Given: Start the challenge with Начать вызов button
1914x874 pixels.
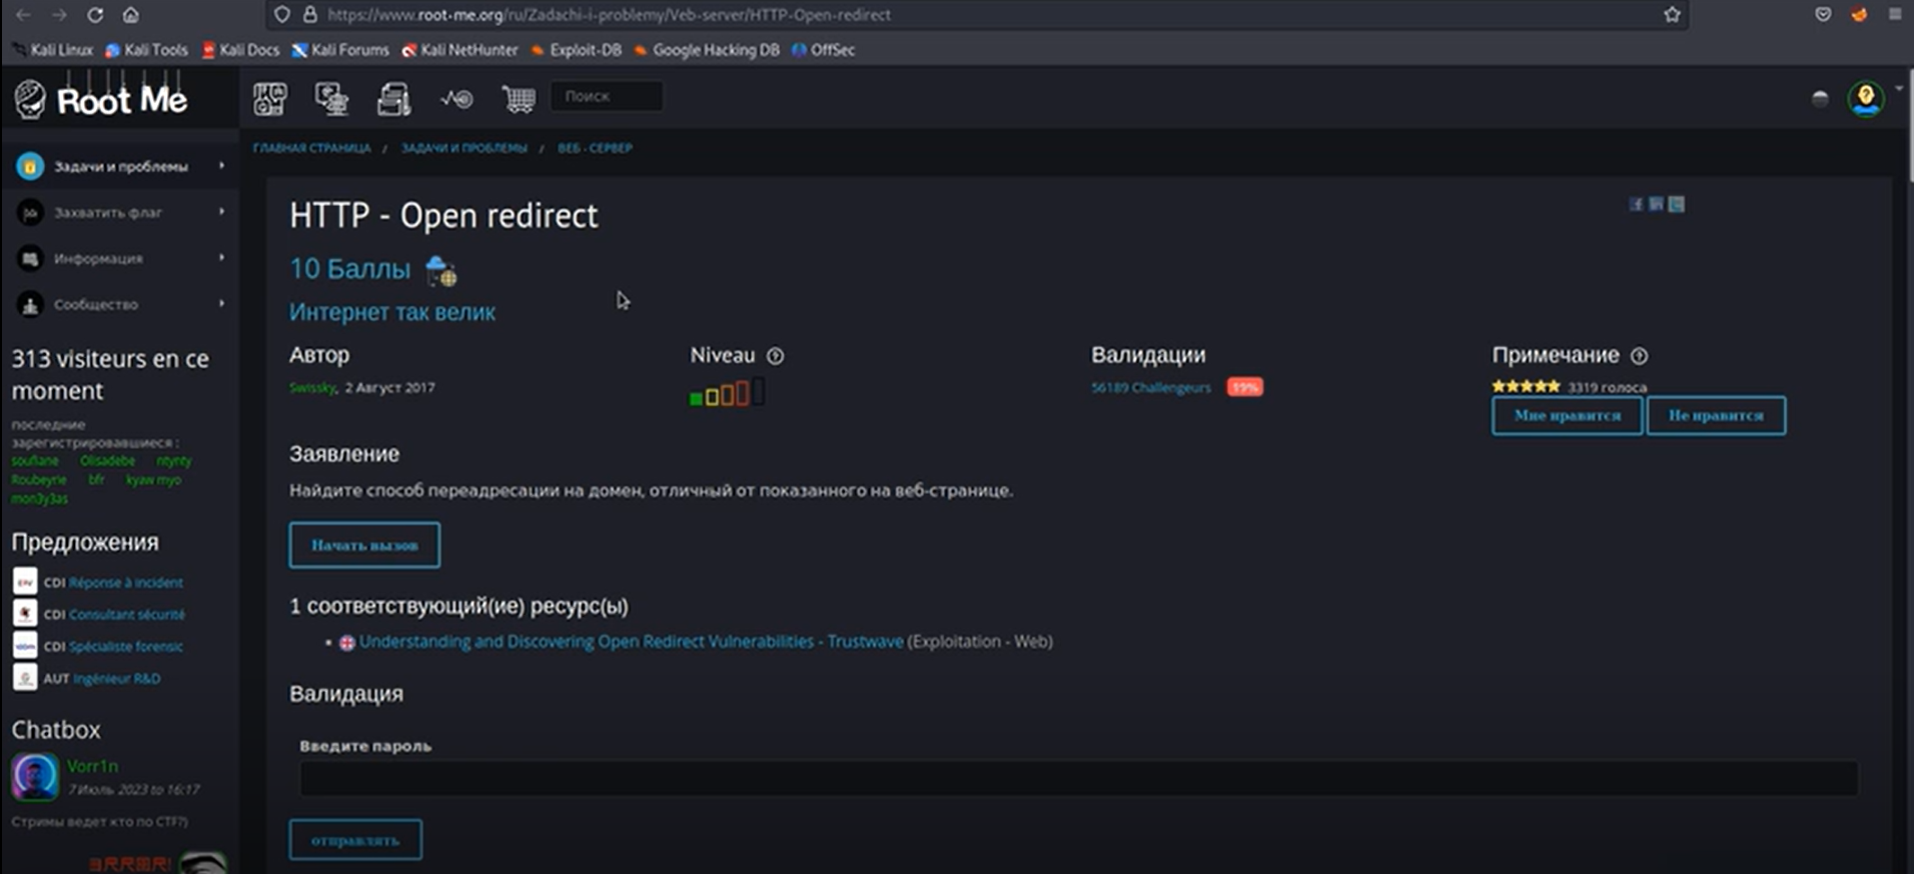Looking at the screenshot, I should [365, 545].
